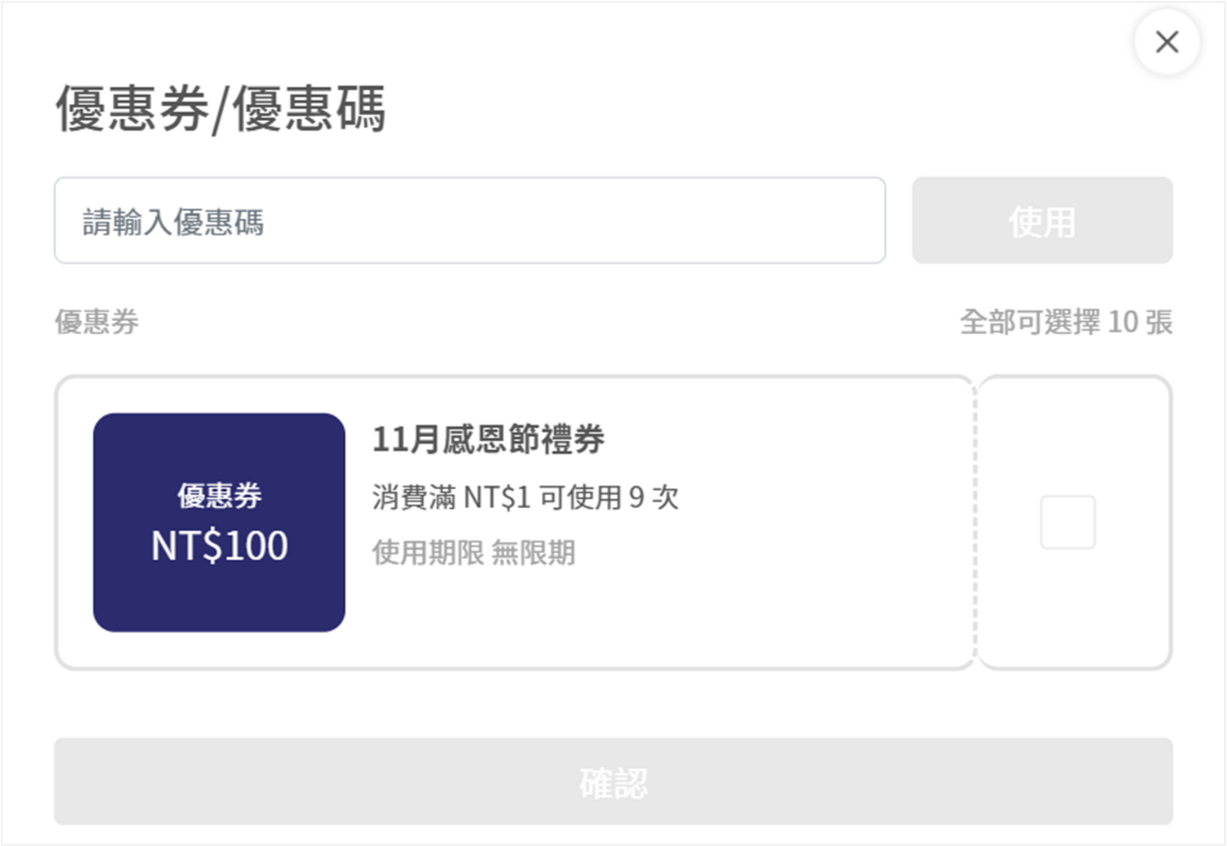Click the white 優惠券 text on the blue badge
This screenshot has height=846, width=1227.
coord(220,496)
